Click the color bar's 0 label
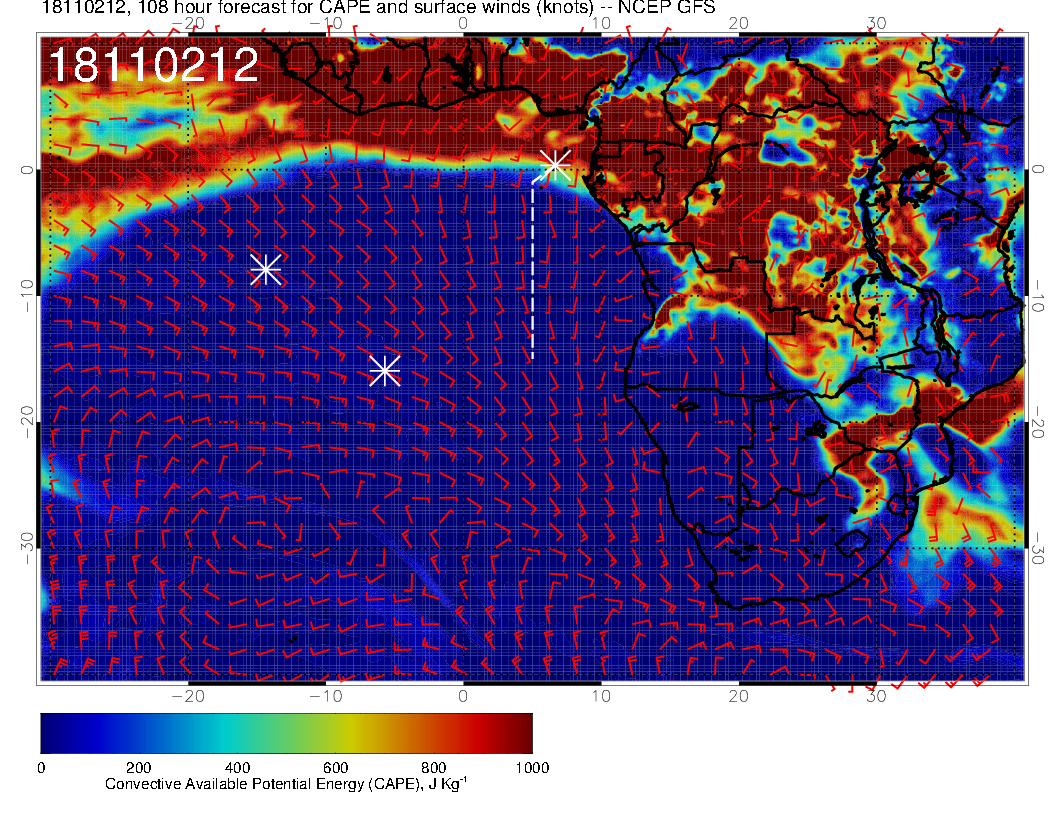Image resolution: width=1056 pixels, height=816 pixels. (41, 768)
